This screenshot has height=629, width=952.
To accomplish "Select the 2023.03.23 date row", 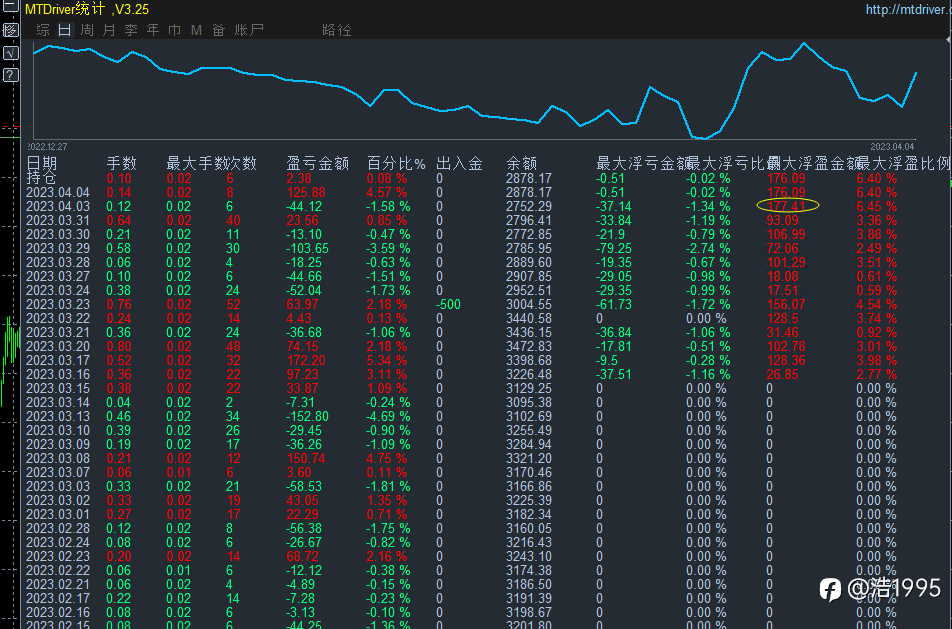I will tap(58, 304).
